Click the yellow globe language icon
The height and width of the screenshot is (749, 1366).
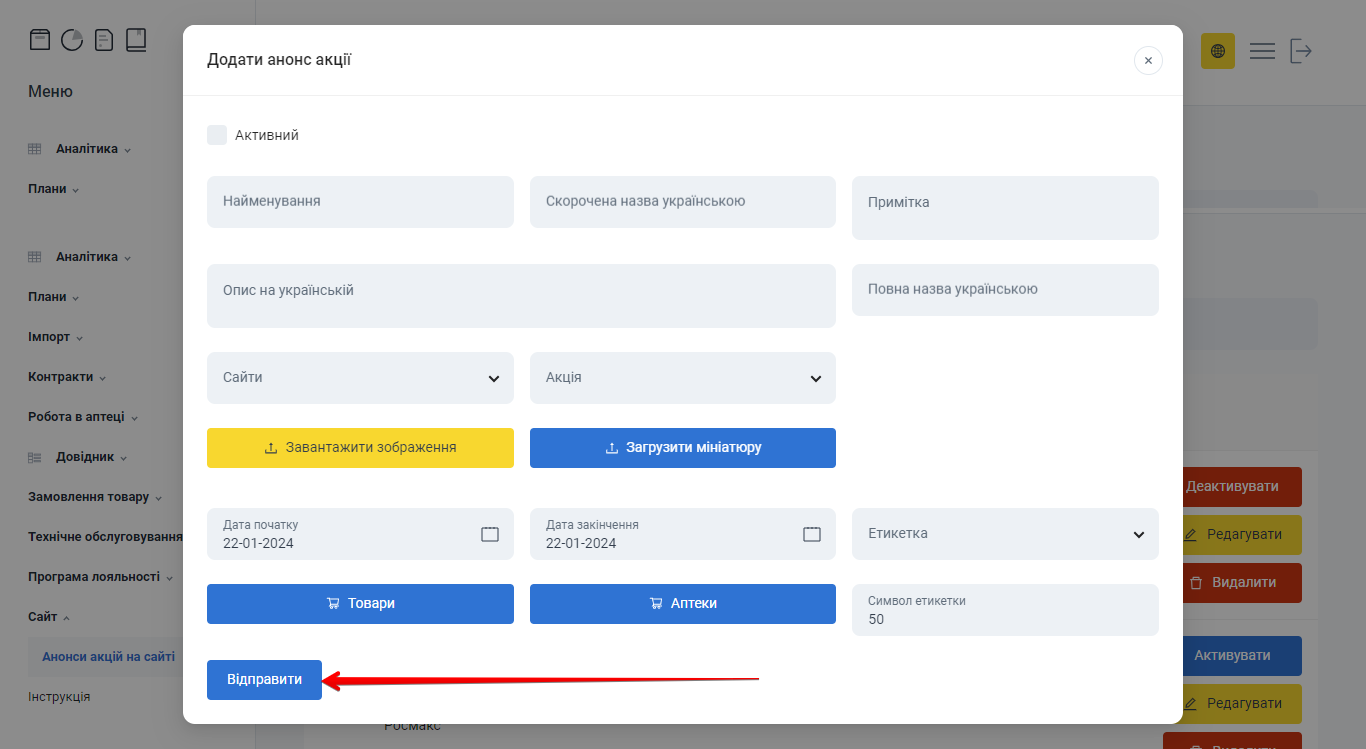[x=1218, y=50]
